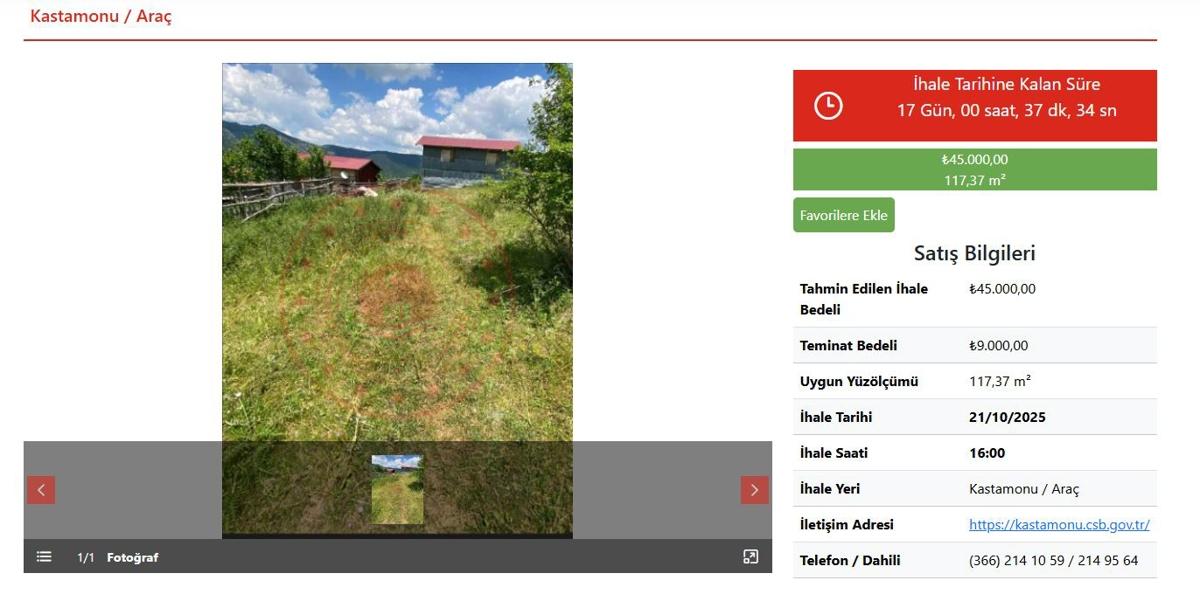Open the photo list menu icon

(44, 557)
